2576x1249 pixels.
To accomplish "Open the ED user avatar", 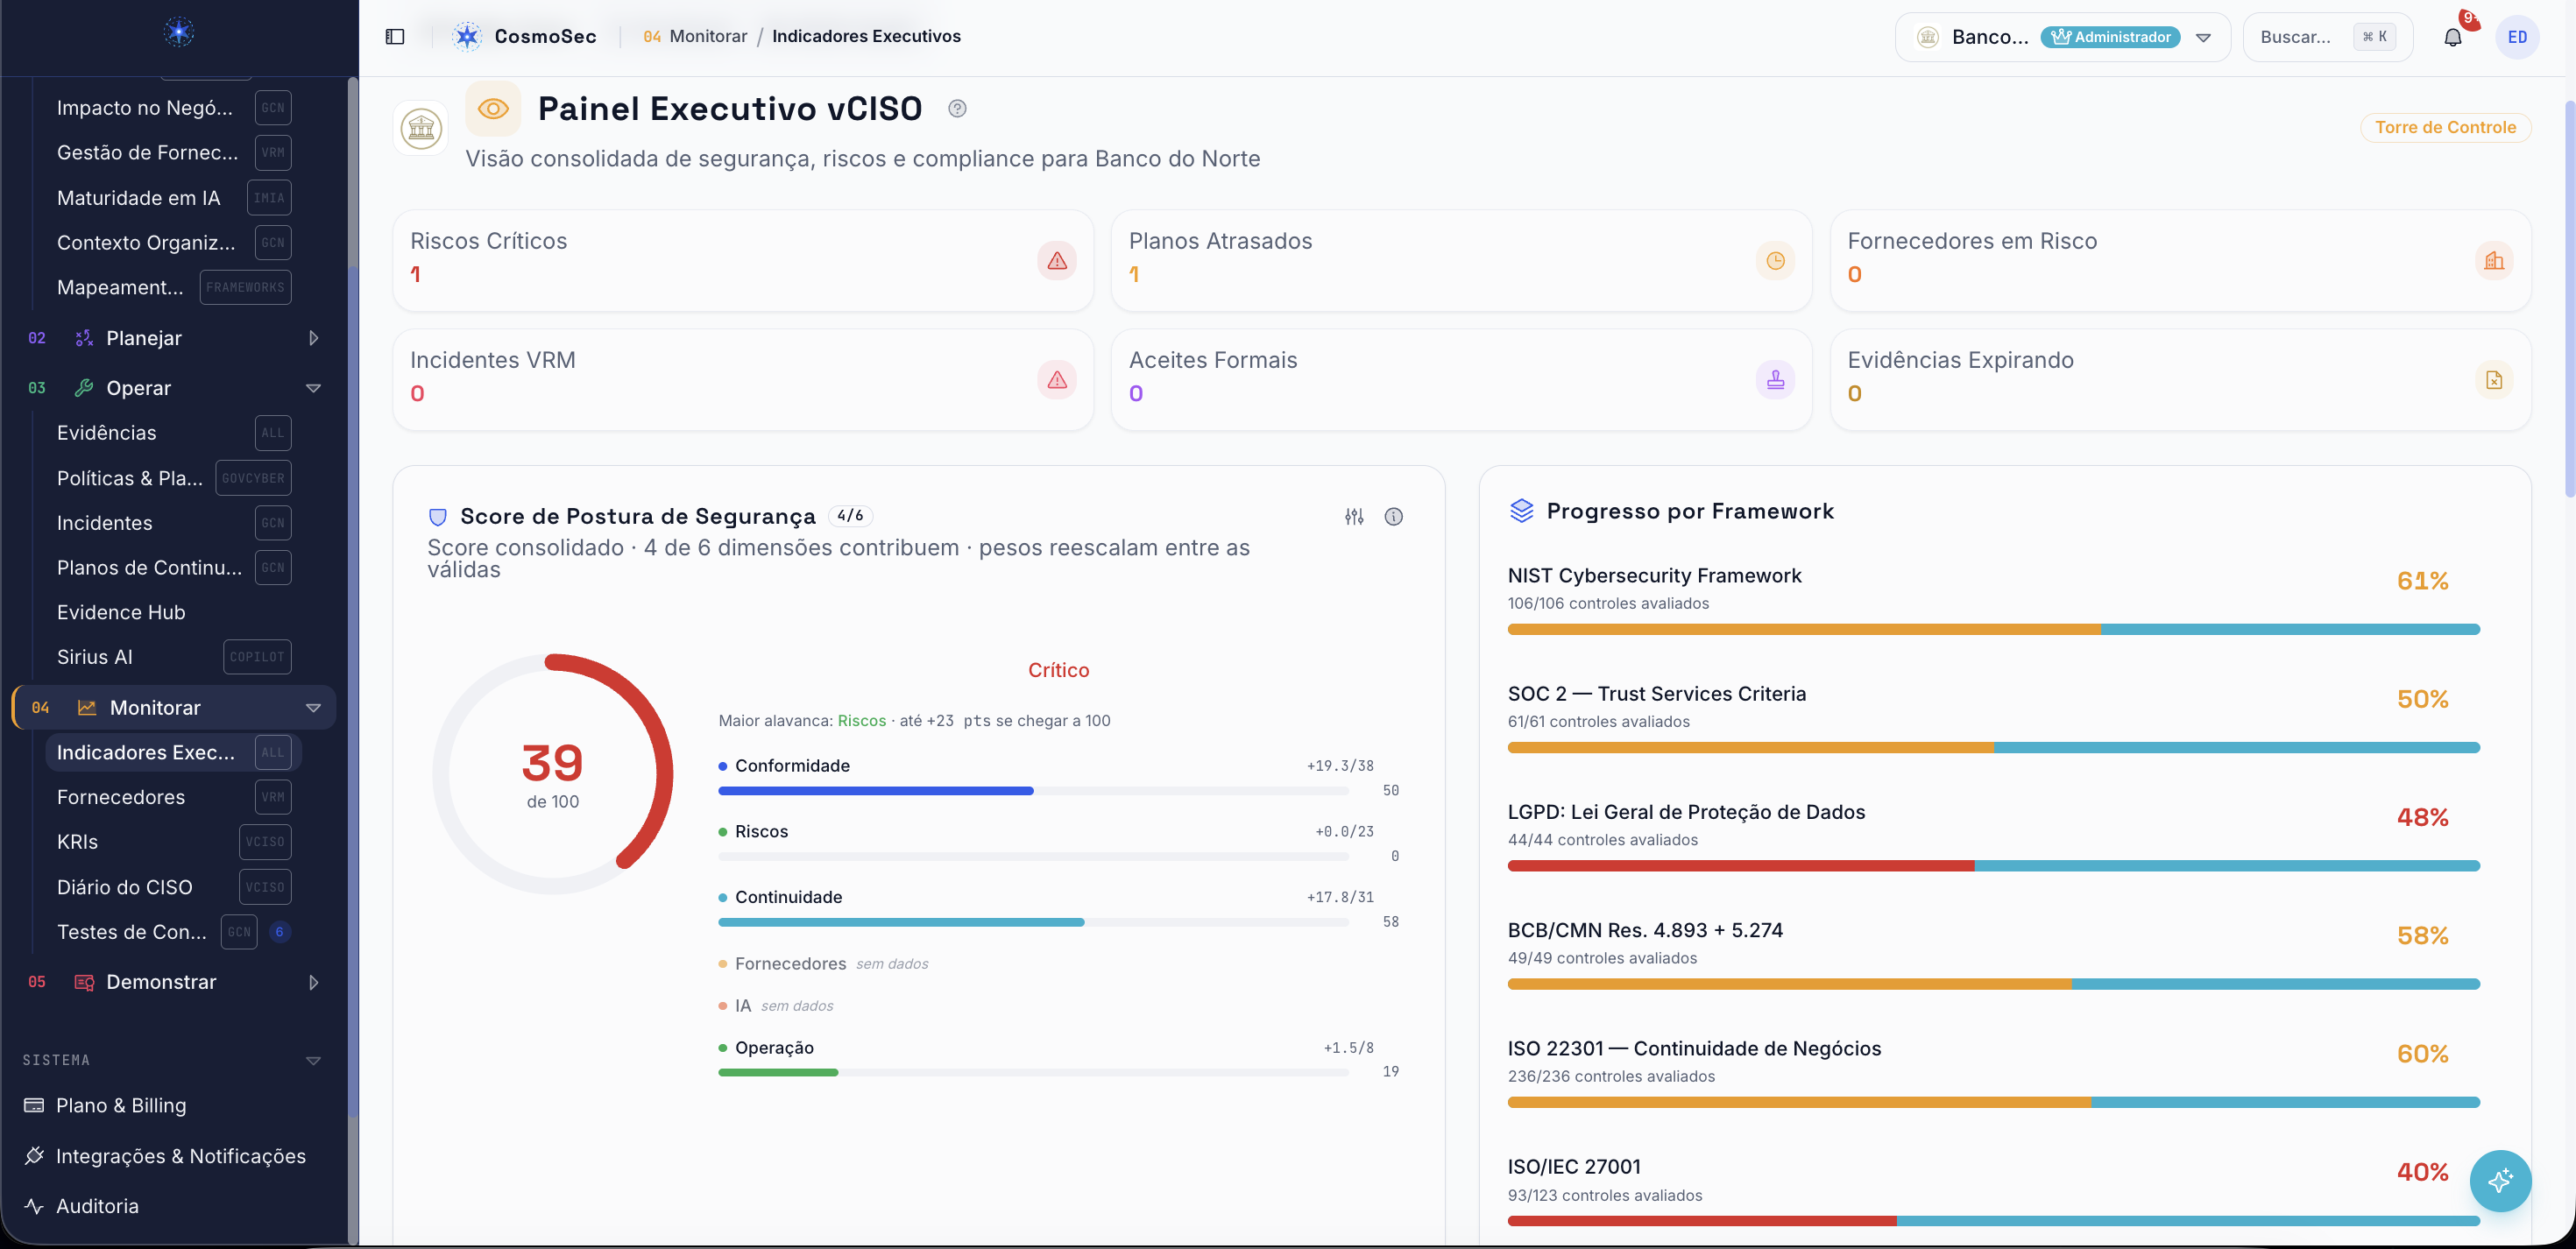I will click(x=2517, y=37).
